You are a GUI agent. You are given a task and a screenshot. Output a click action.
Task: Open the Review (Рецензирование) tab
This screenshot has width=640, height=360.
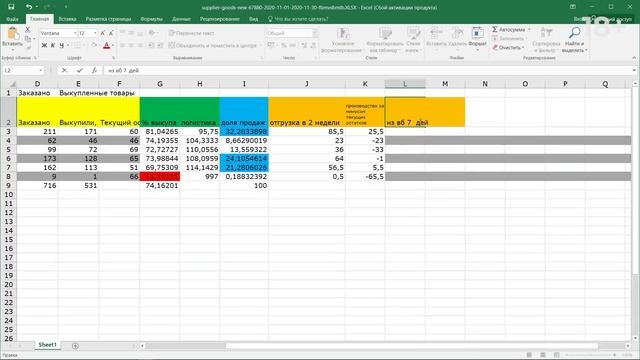220,19
